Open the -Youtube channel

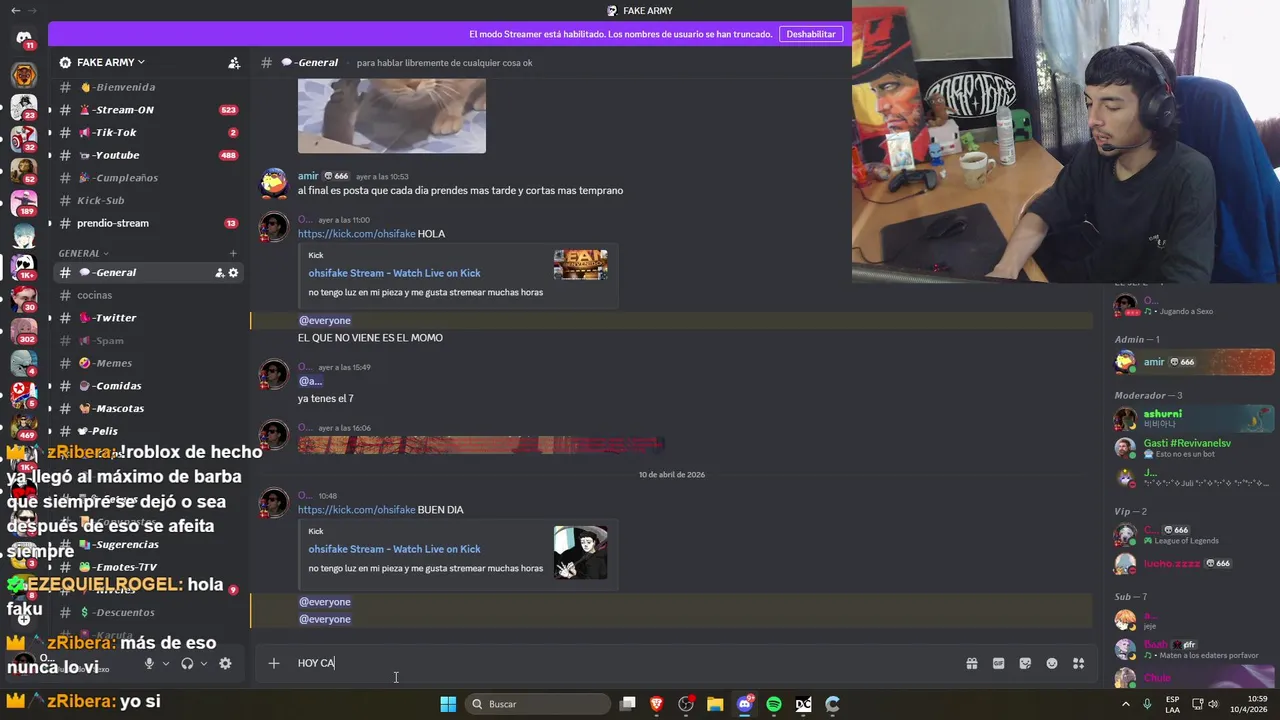coord(148,155)
